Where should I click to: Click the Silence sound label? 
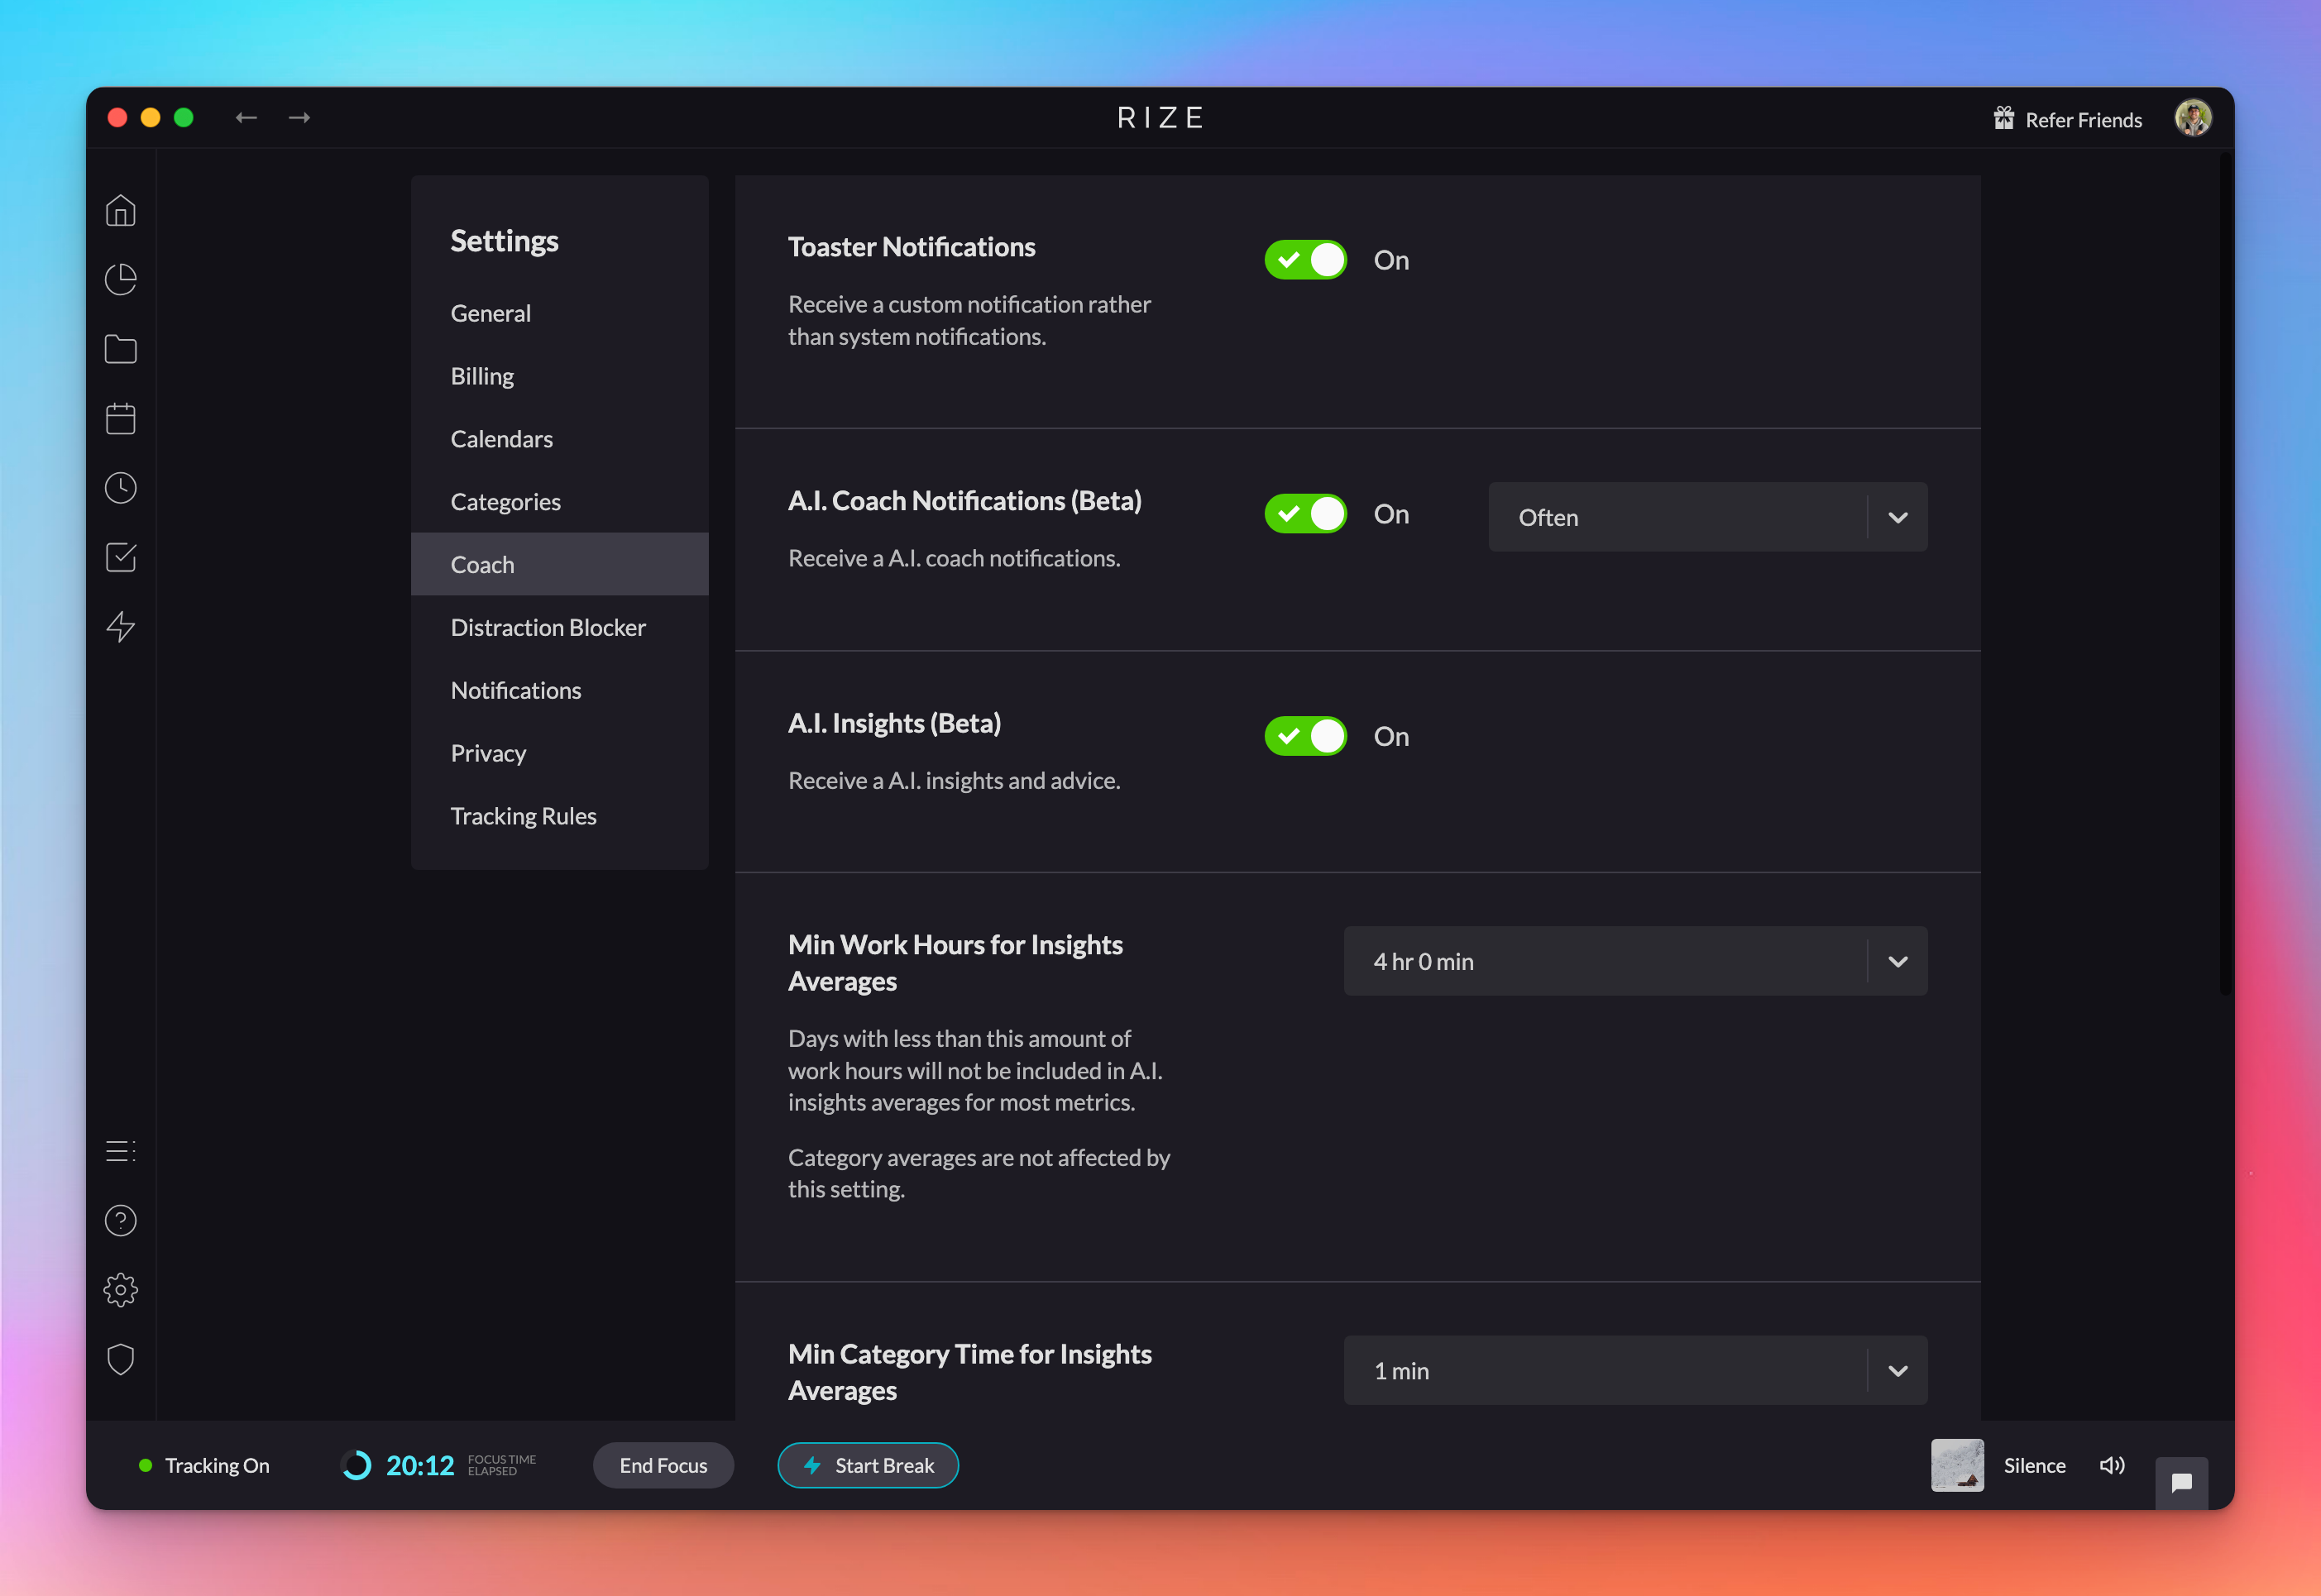tap(2034, 1466)
